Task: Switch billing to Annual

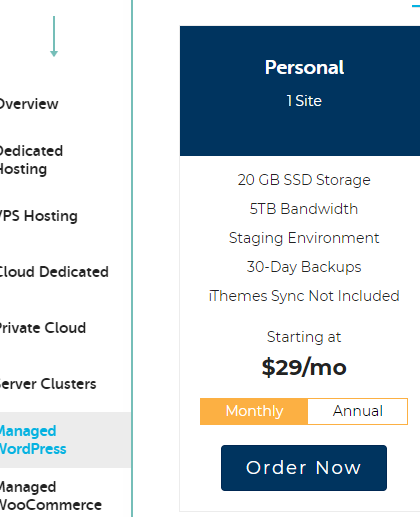Action: click(358, 411)
